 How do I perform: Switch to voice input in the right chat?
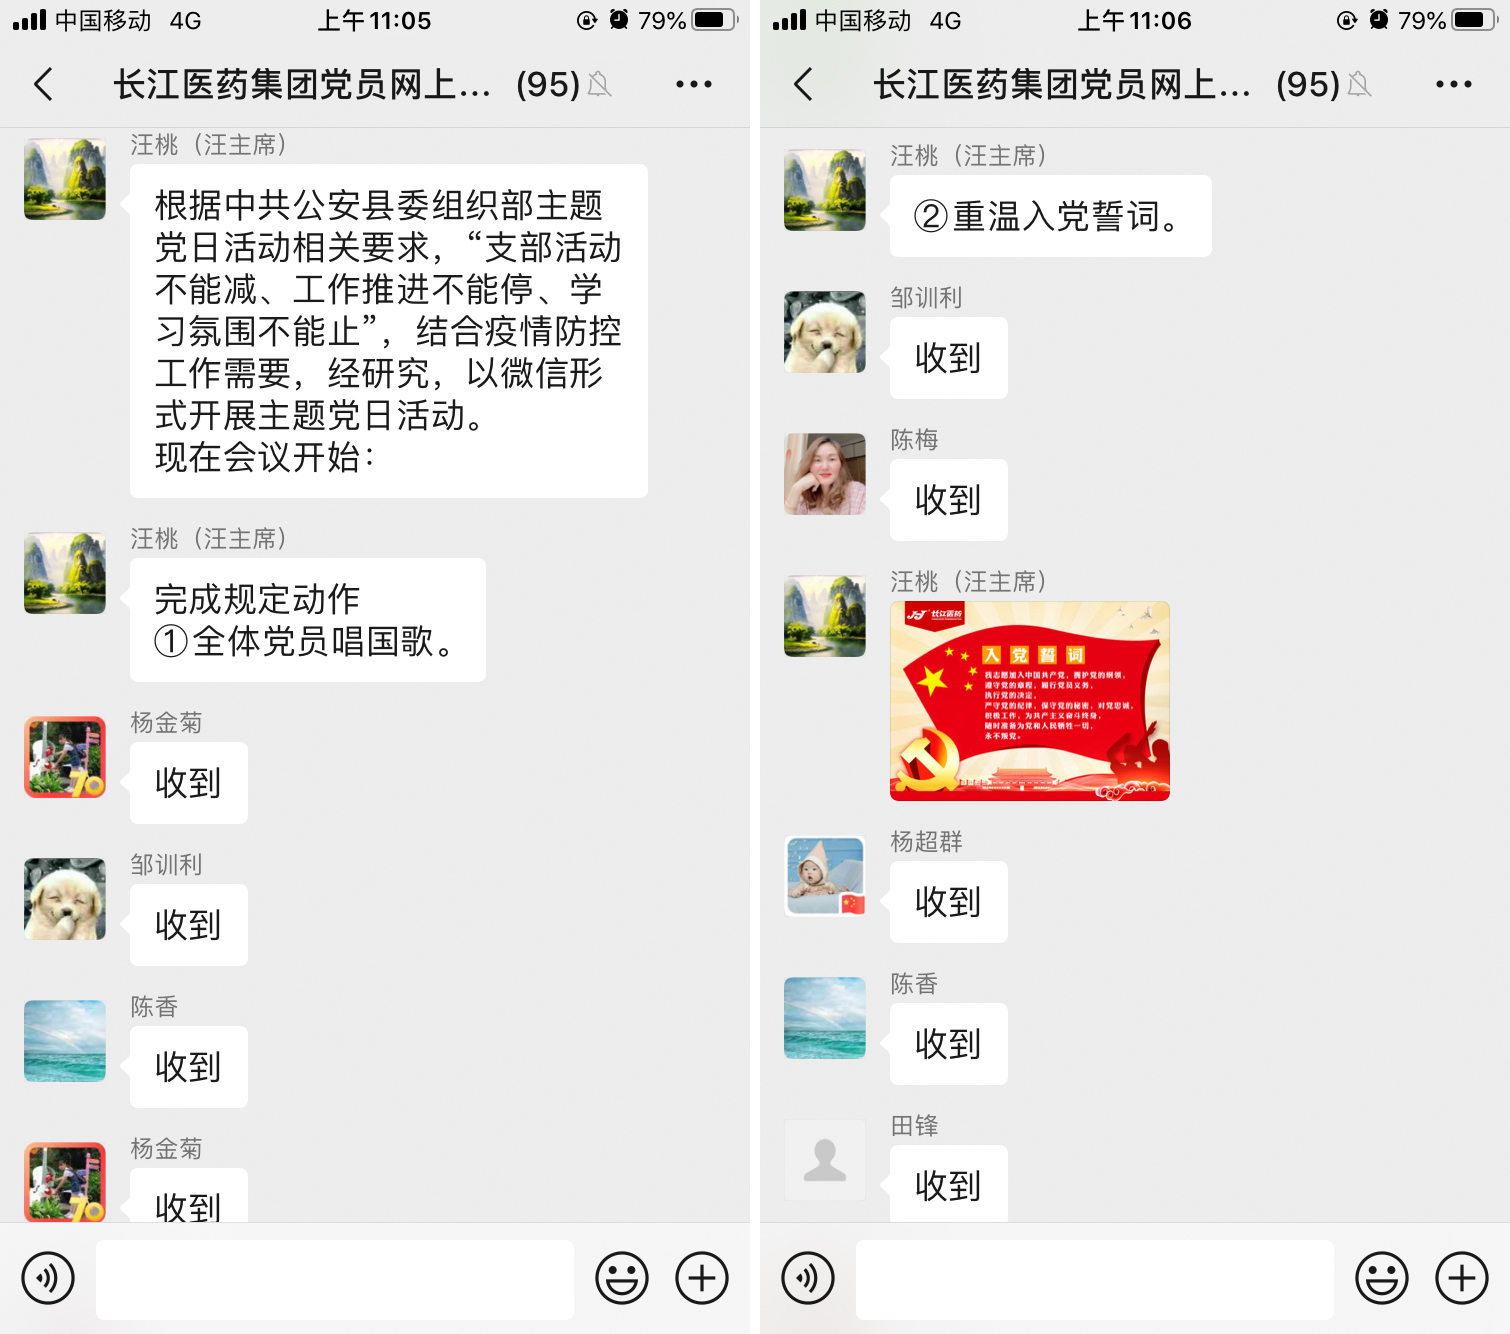point(808,1278)
